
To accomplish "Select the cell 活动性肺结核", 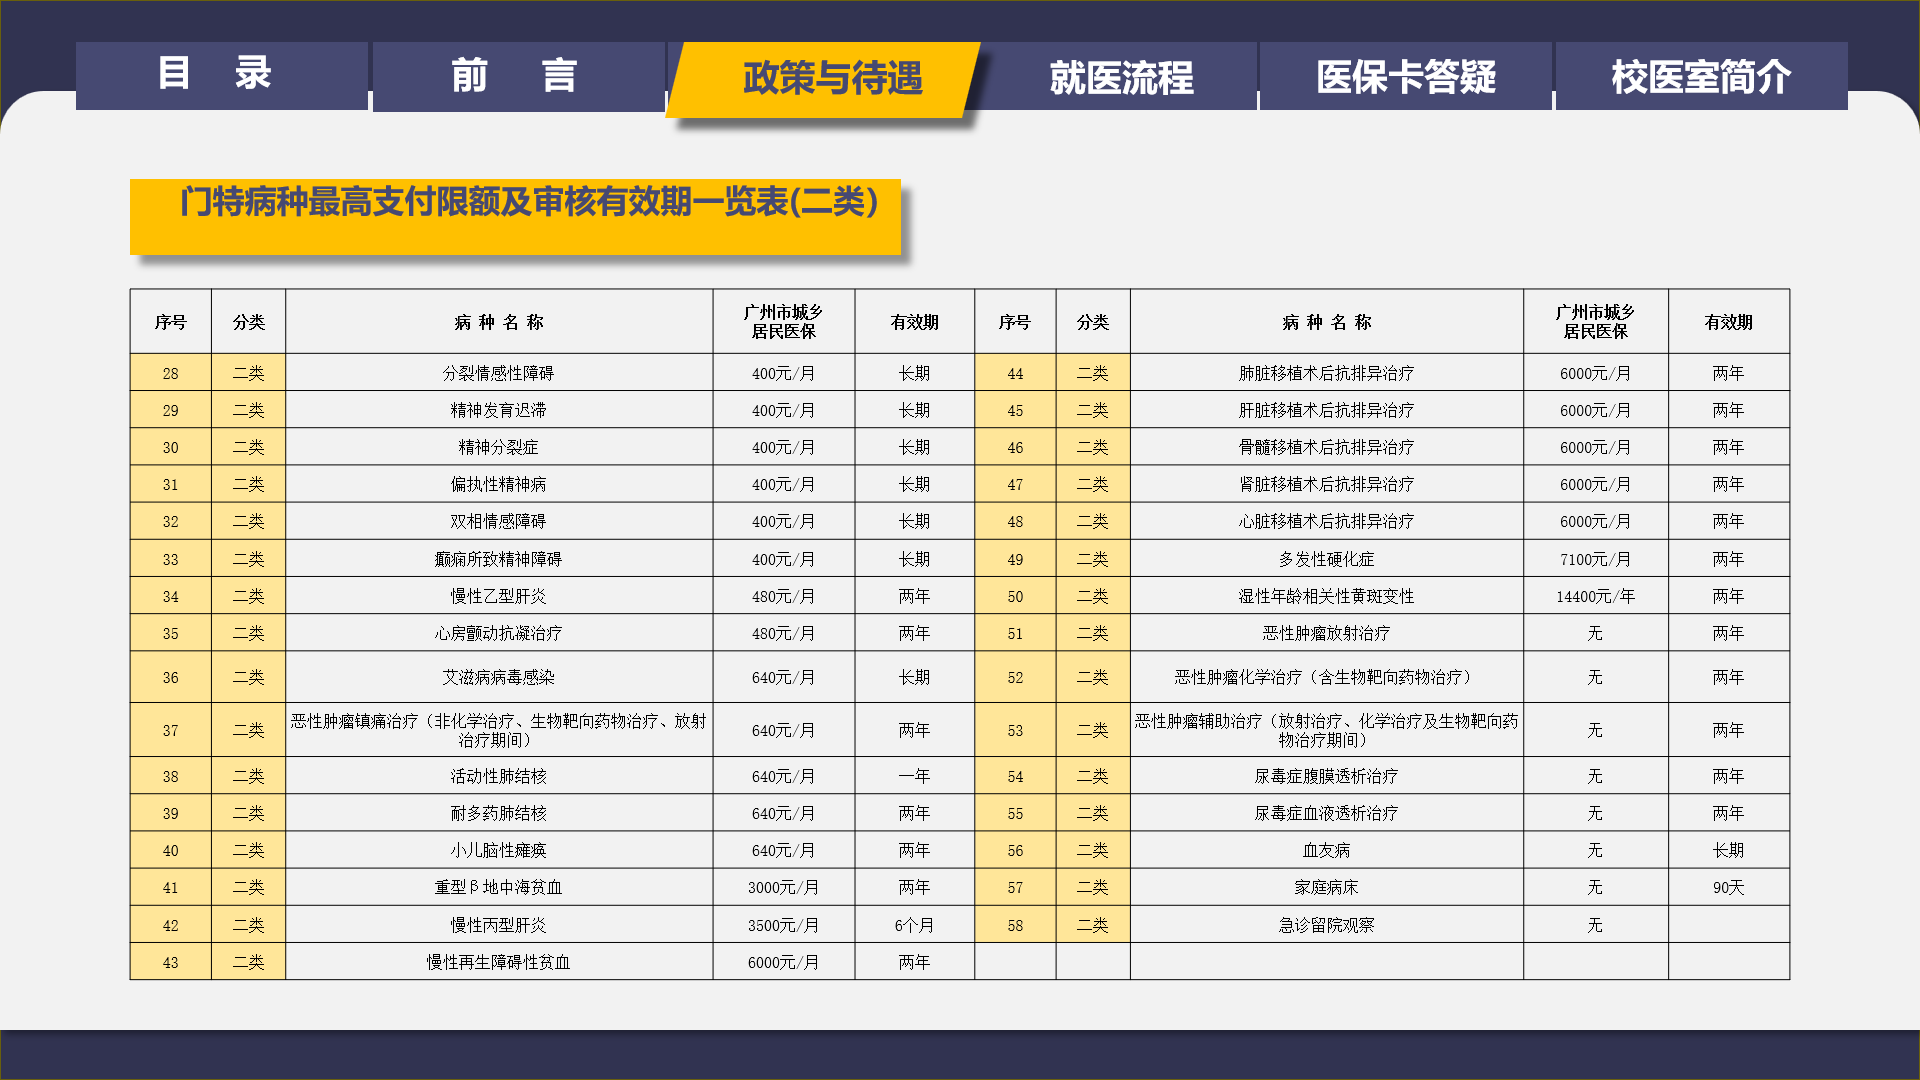I will click(x=499, y=776).
